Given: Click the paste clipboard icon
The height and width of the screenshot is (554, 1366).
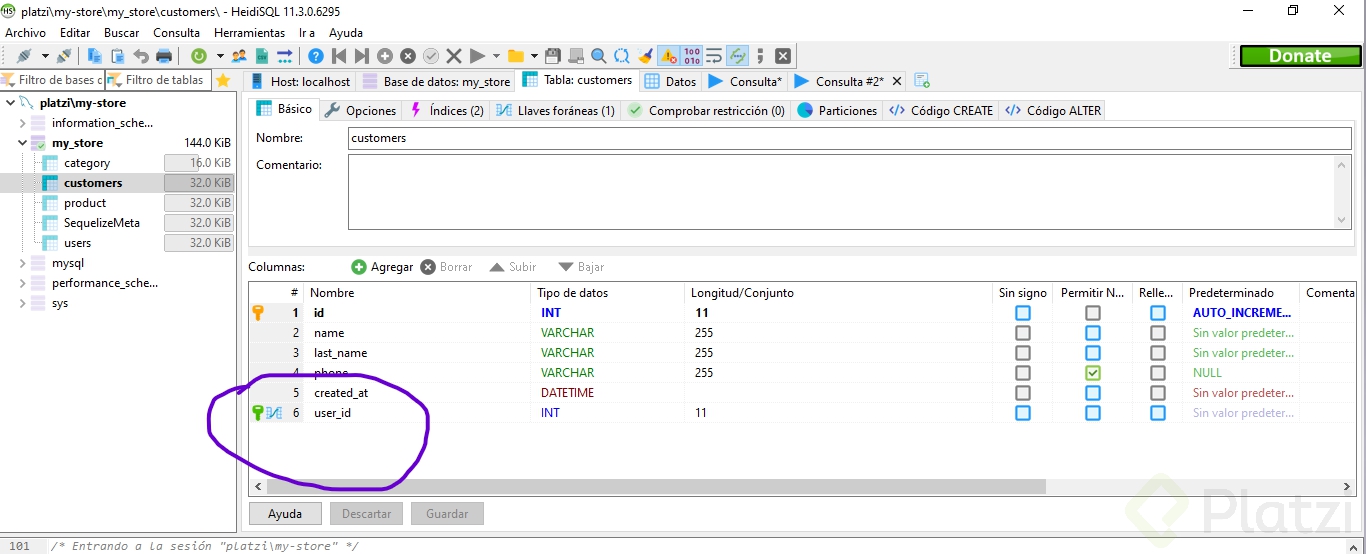Looking at the screenshot, I should pyautogui.click(x=118, y=56).
